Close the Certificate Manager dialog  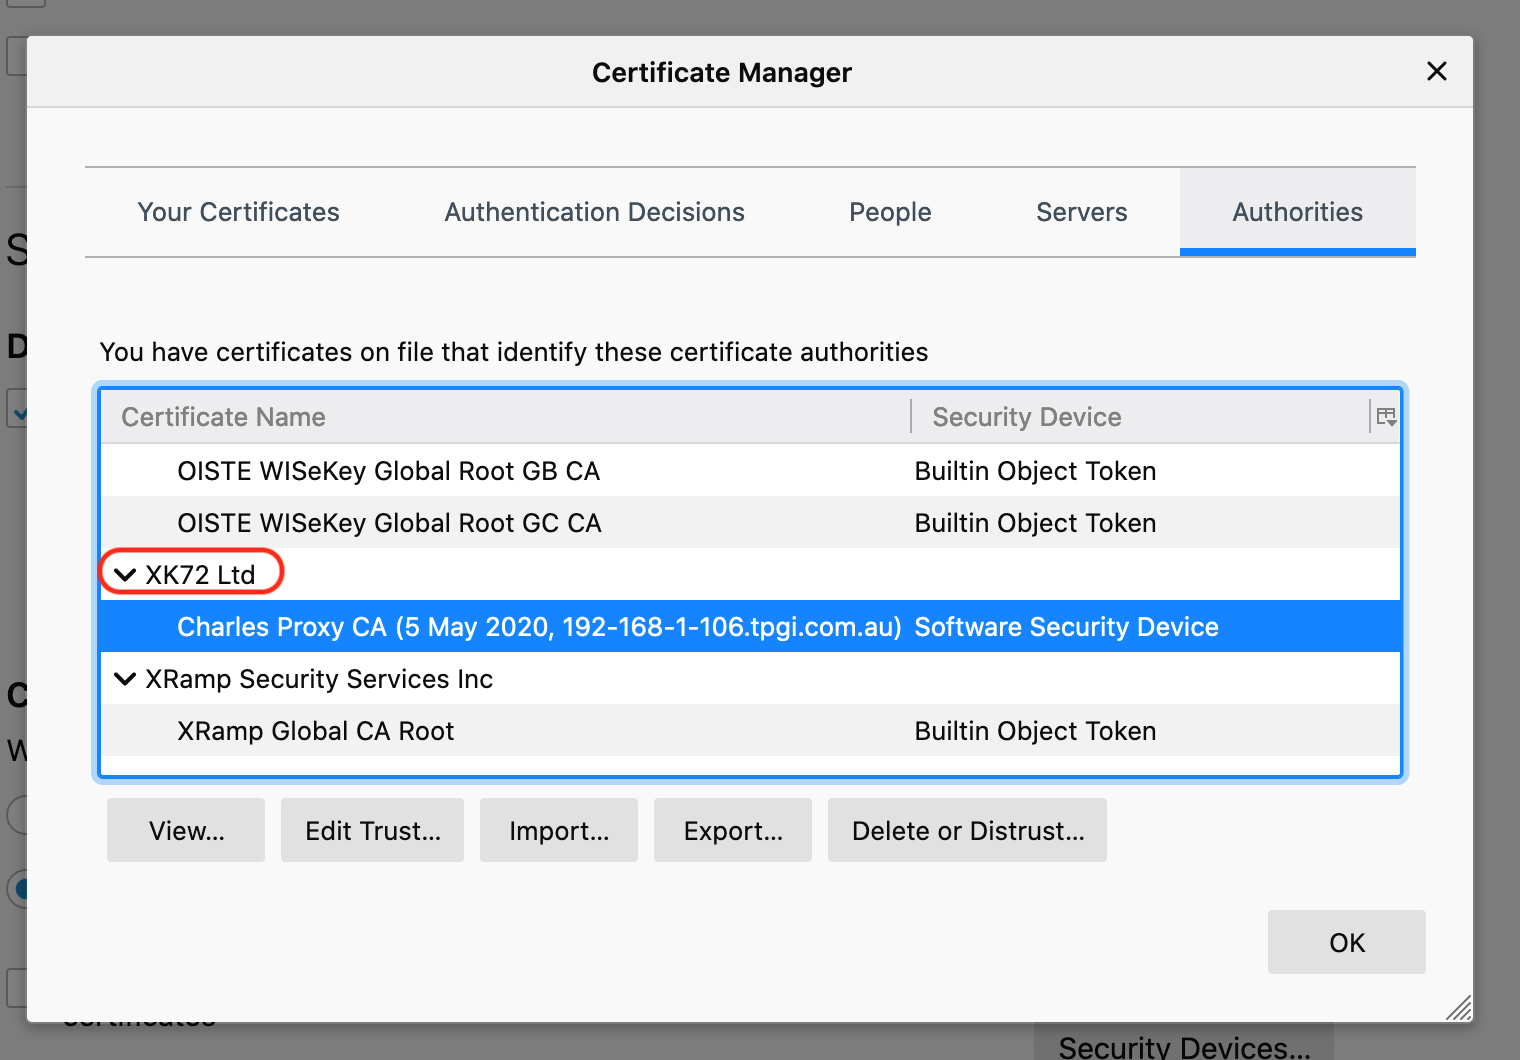pyautogui.click(x=1436, y=71)
